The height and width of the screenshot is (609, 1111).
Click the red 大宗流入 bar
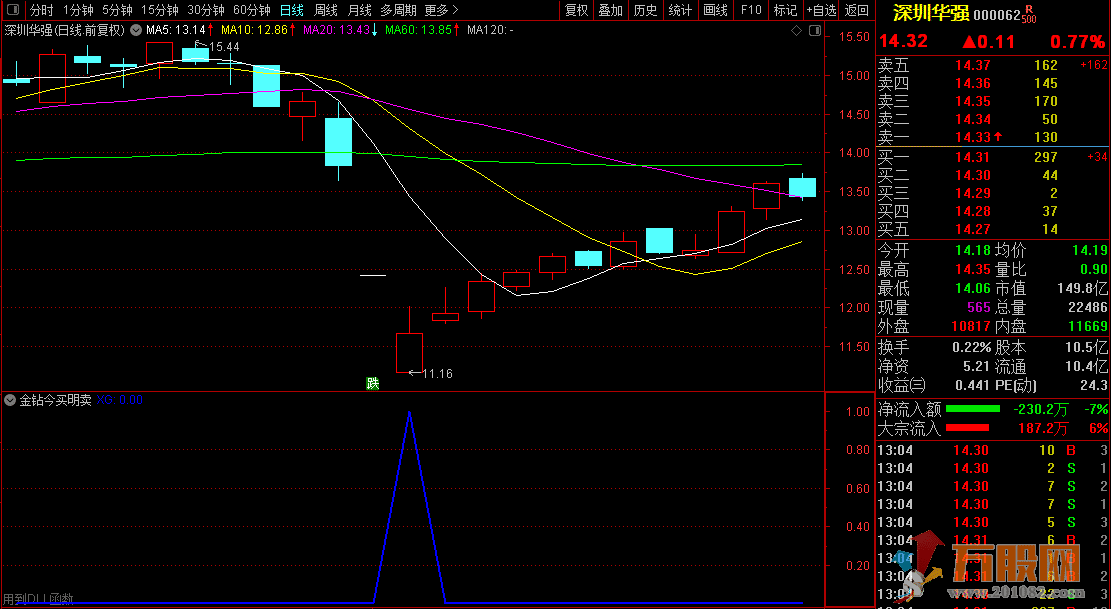pos(967,428)
